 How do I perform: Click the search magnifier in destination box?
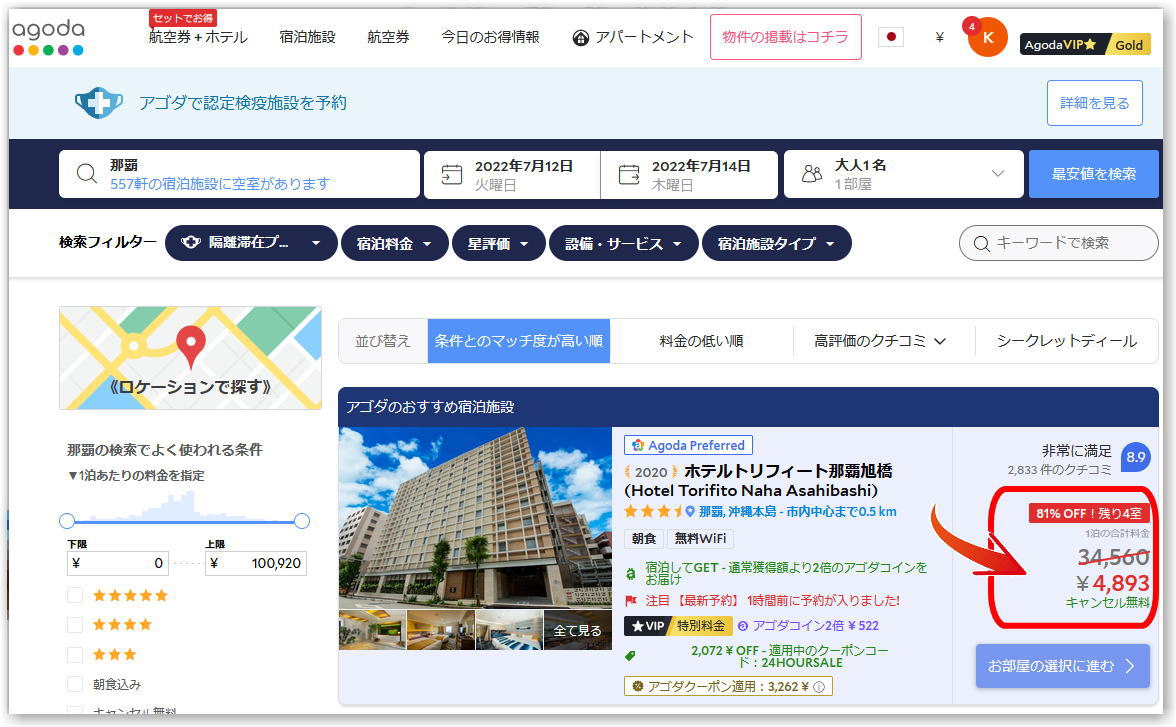click(87, 174)
